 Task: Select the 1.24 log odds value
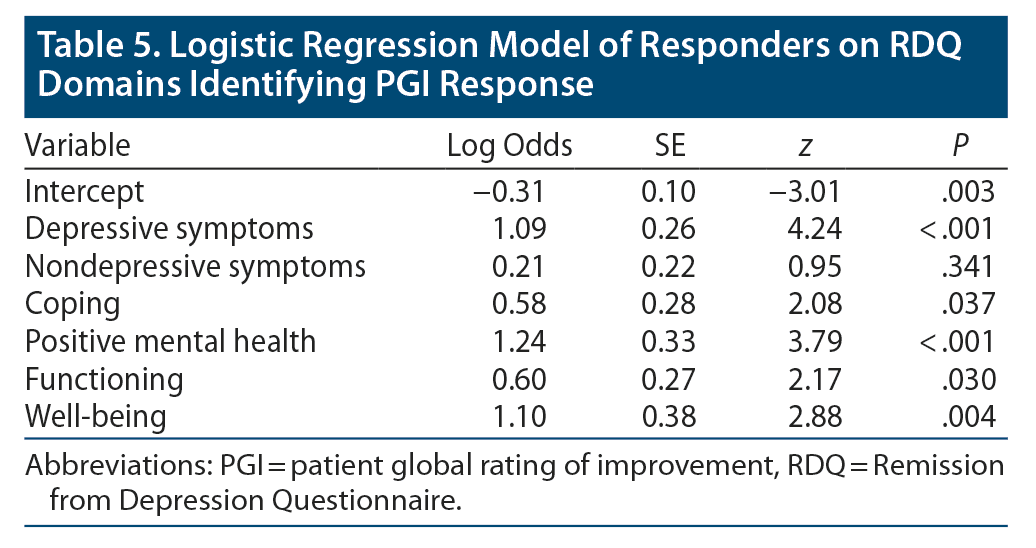pos(522,342)
